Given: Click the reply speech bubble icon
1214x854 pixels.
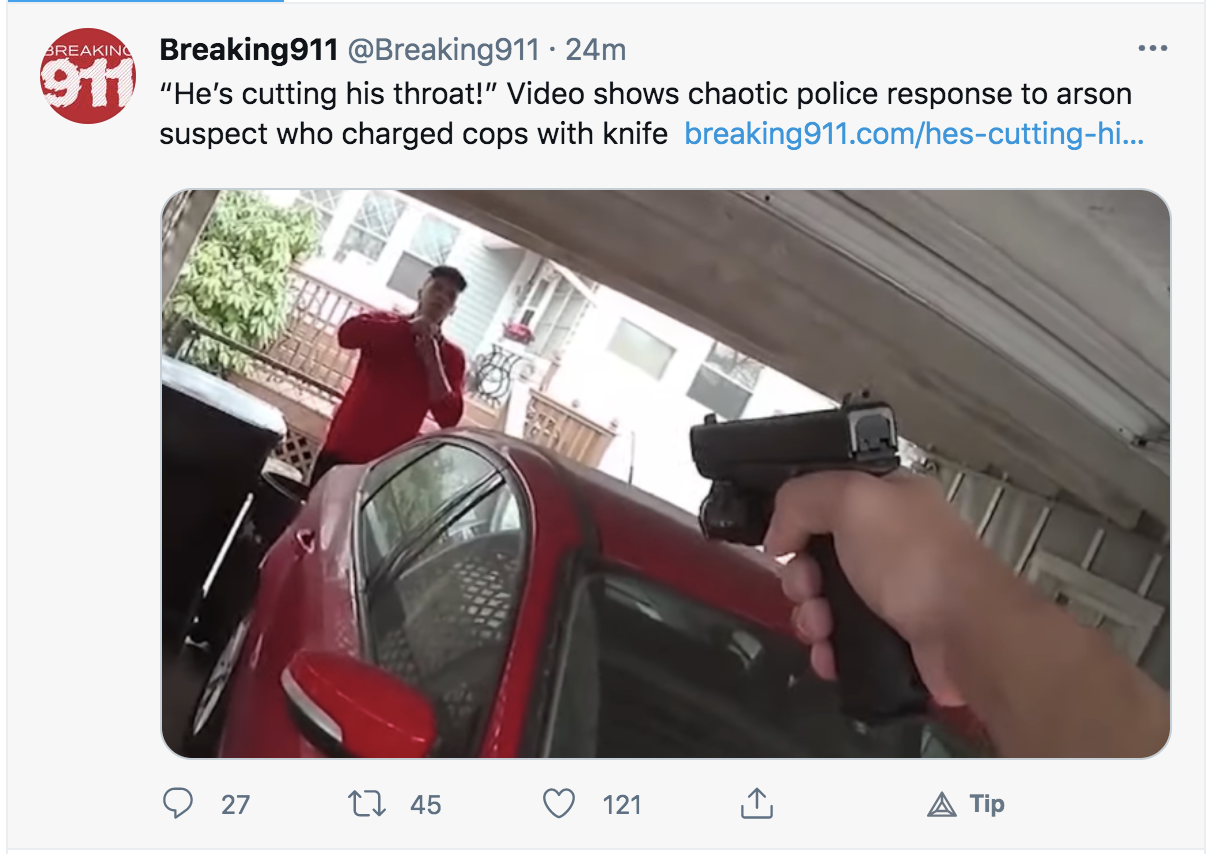Looking at the screenshot, I should pos(178,803).
